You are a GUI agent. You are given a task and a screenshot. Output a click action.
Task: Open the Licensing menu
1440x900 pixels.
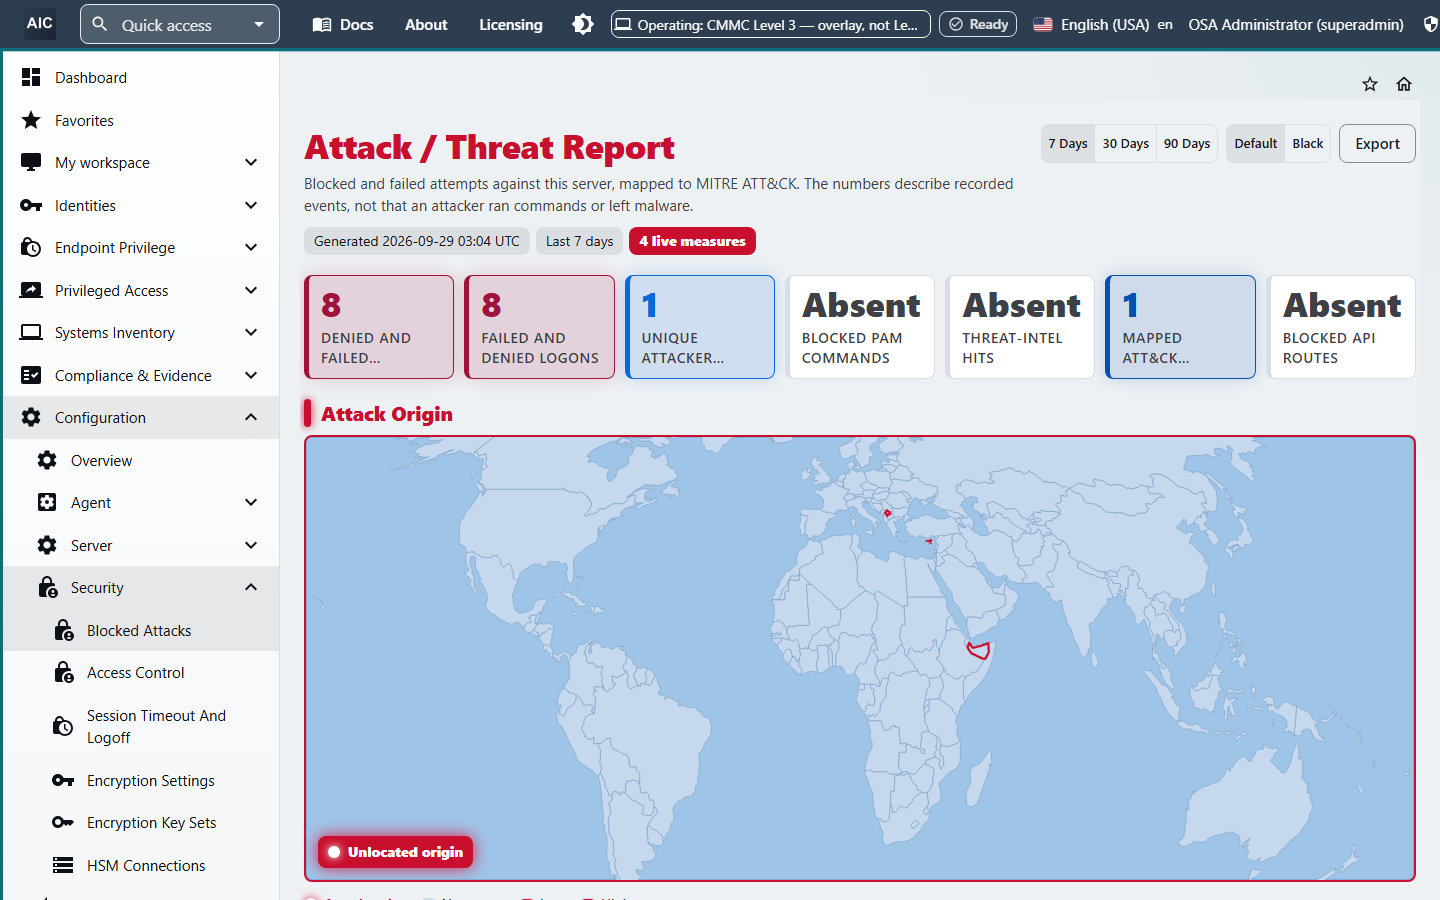point(511,24)
